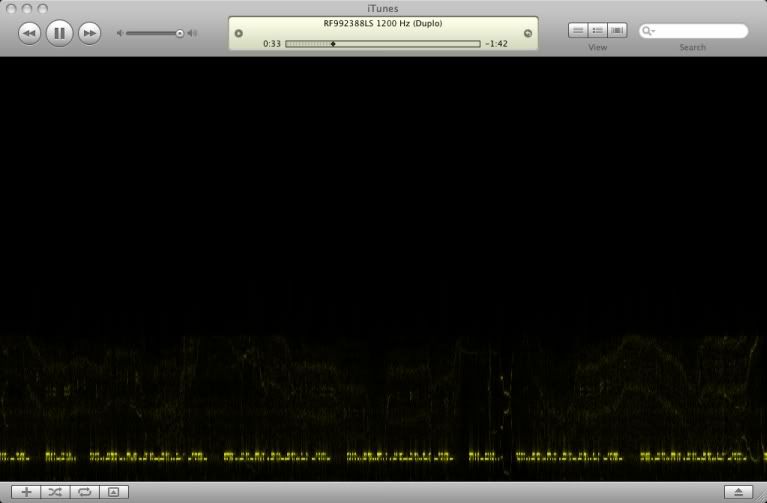Skip back to the previous track
This screenshot has height=503, width=767.
(x=29, y=33)
